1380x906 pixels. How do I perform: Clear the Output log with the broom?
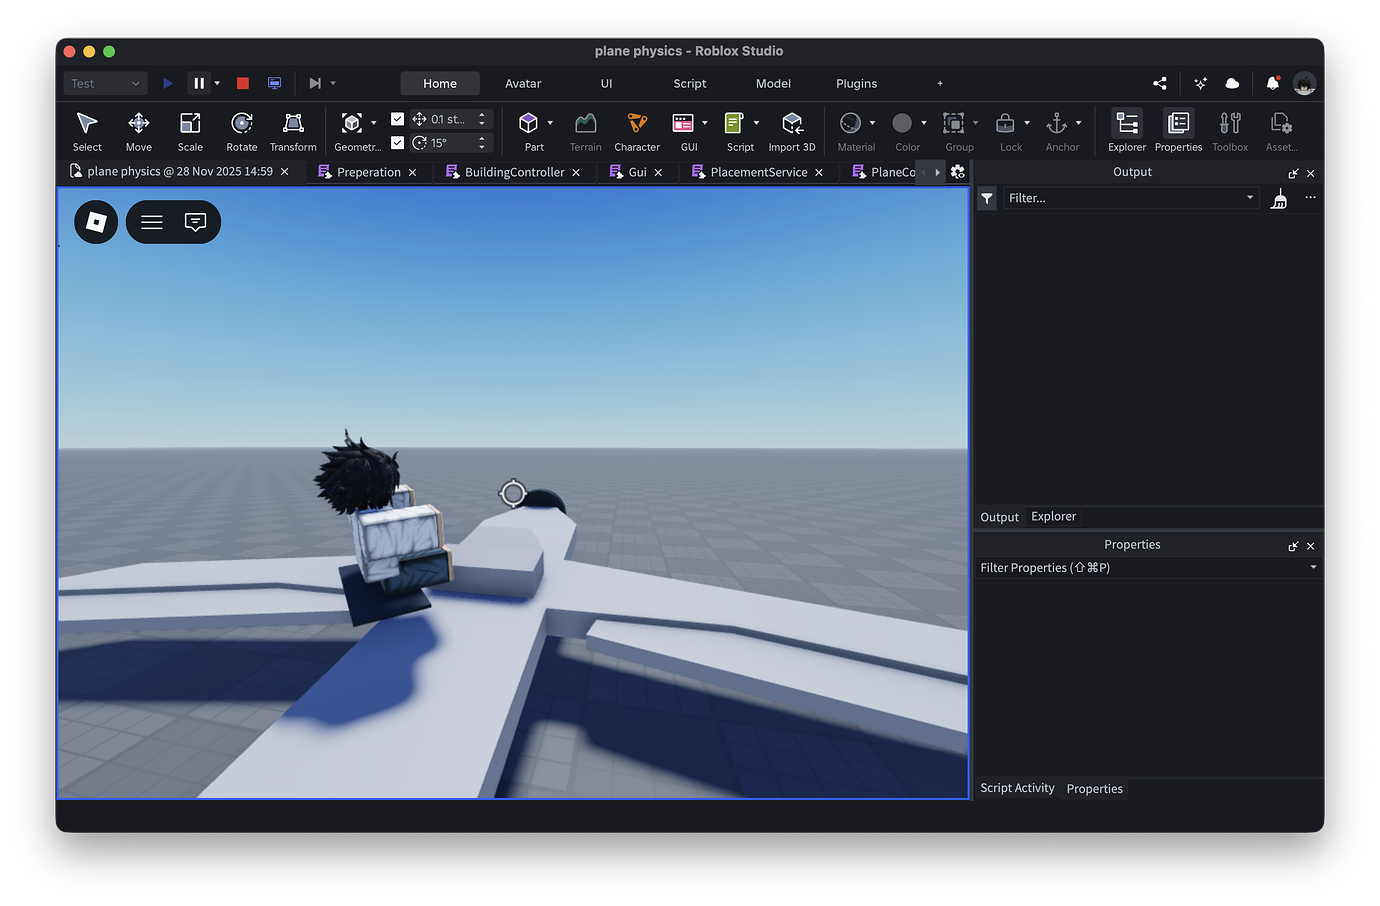click(1278, 198)
